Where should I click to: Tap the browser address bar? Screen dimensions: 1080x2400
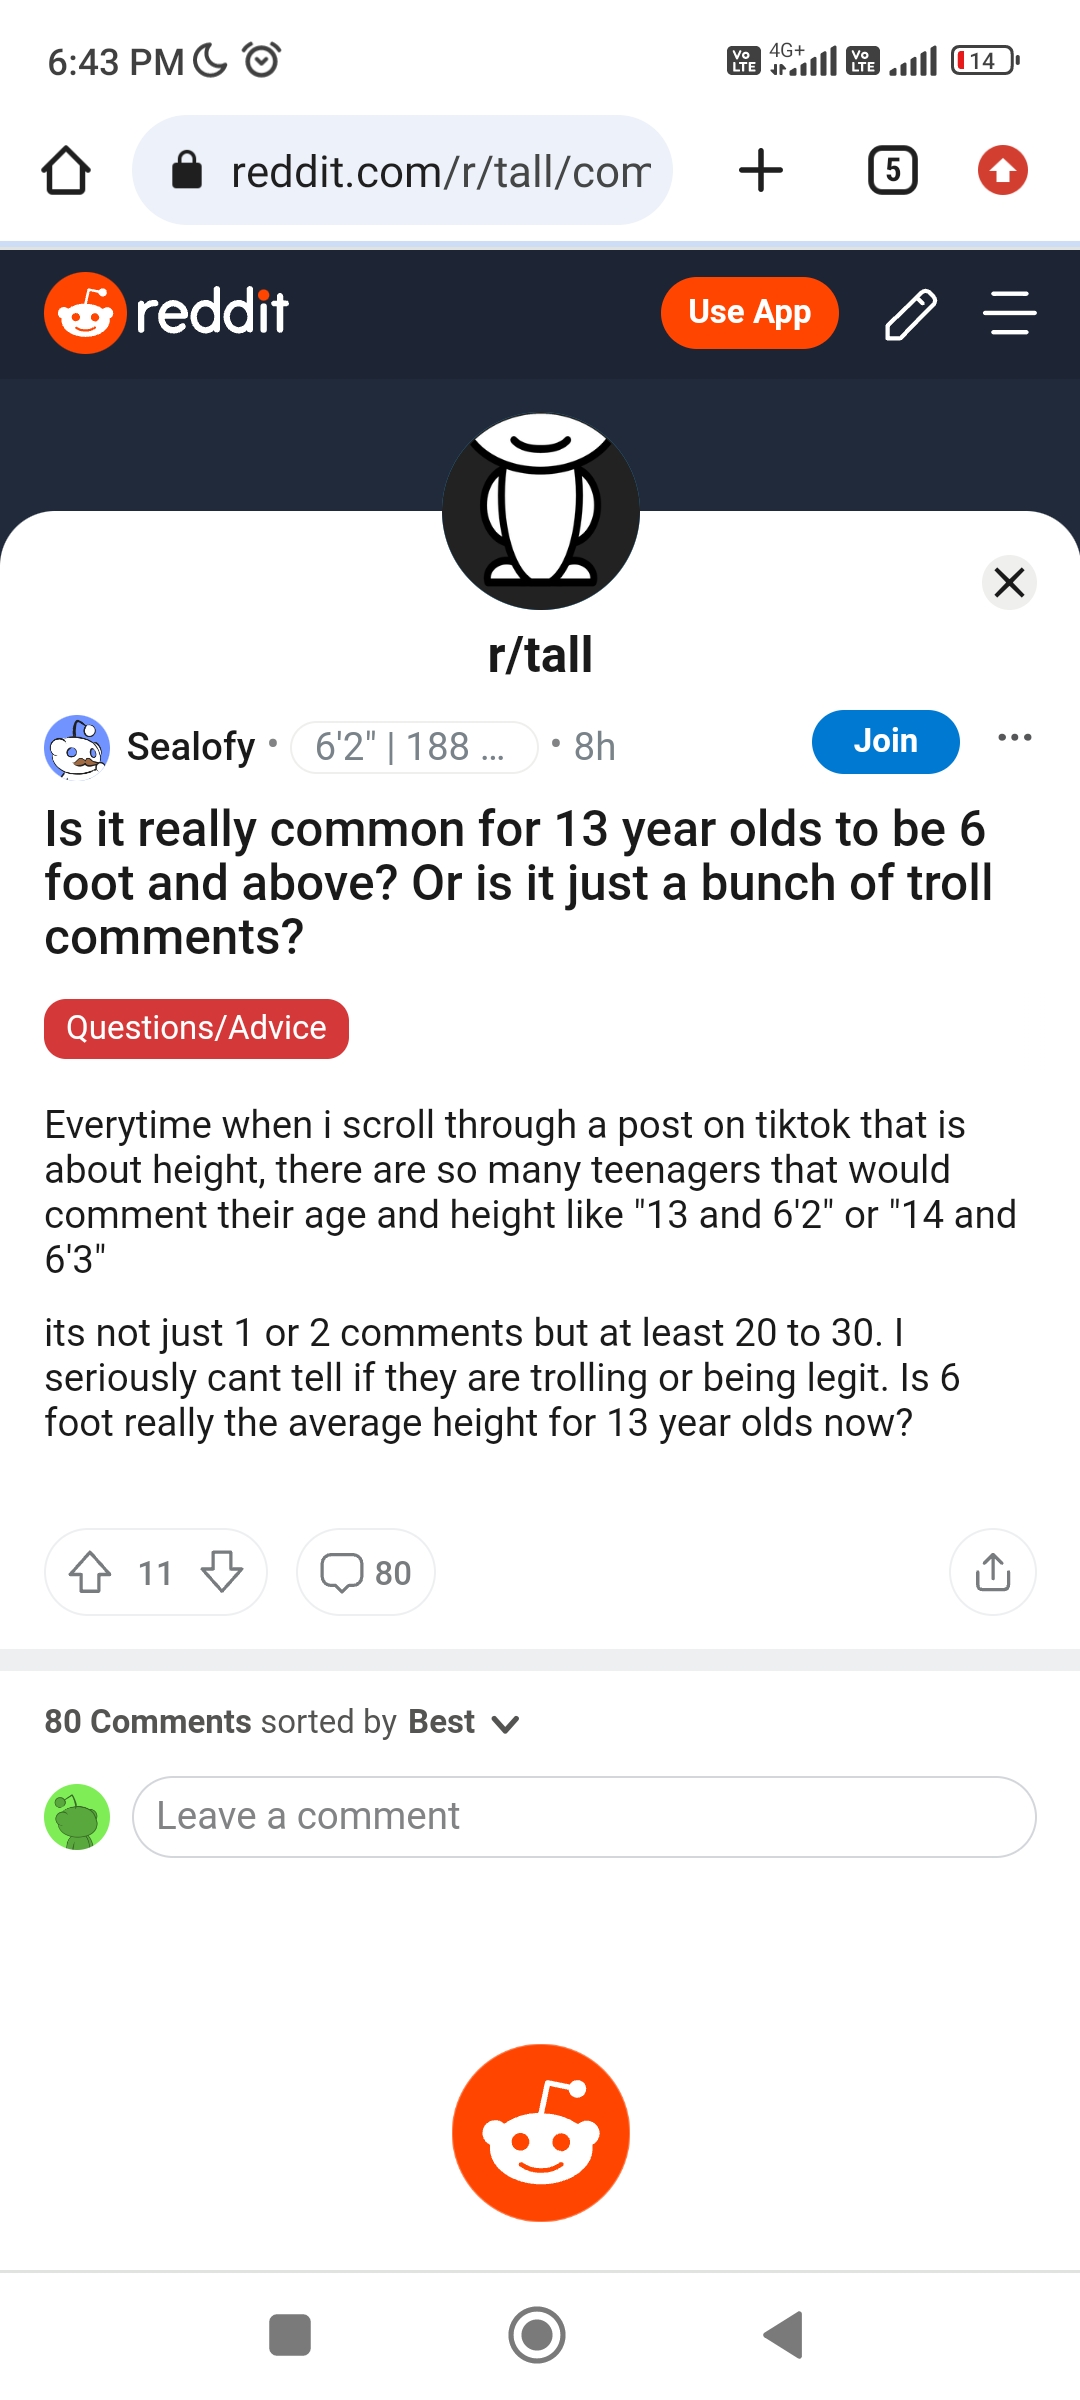pyautogui.click(x=402, y=170)
